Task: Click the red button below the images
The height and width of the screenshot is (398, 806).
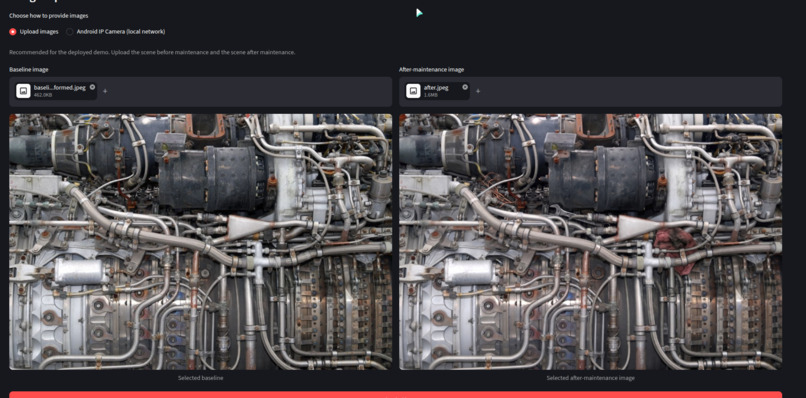Action: (x=396, y=394)
